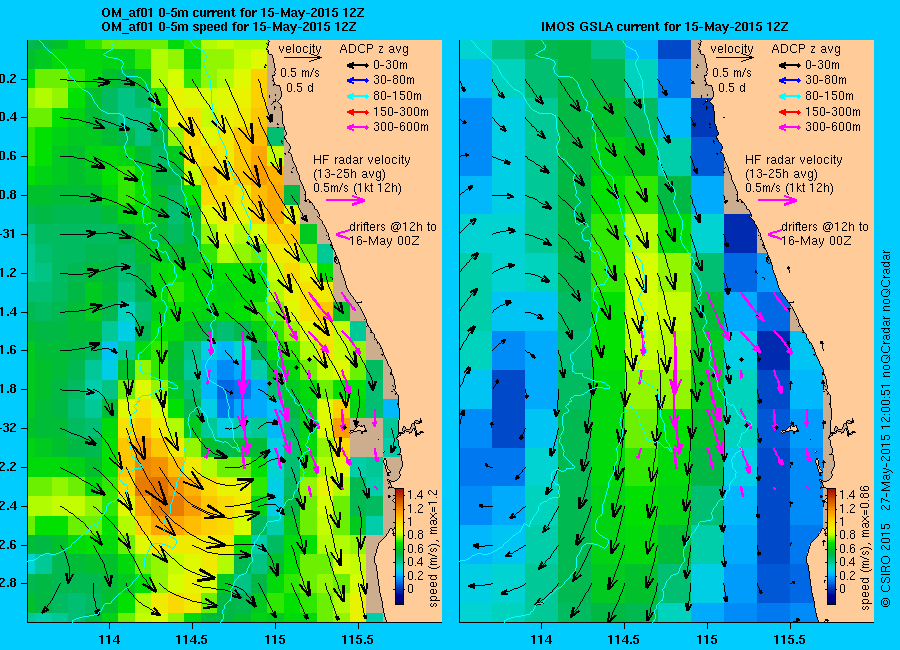
Task: Click the magenta HF radar arrow in left panel
Action: 346,200
